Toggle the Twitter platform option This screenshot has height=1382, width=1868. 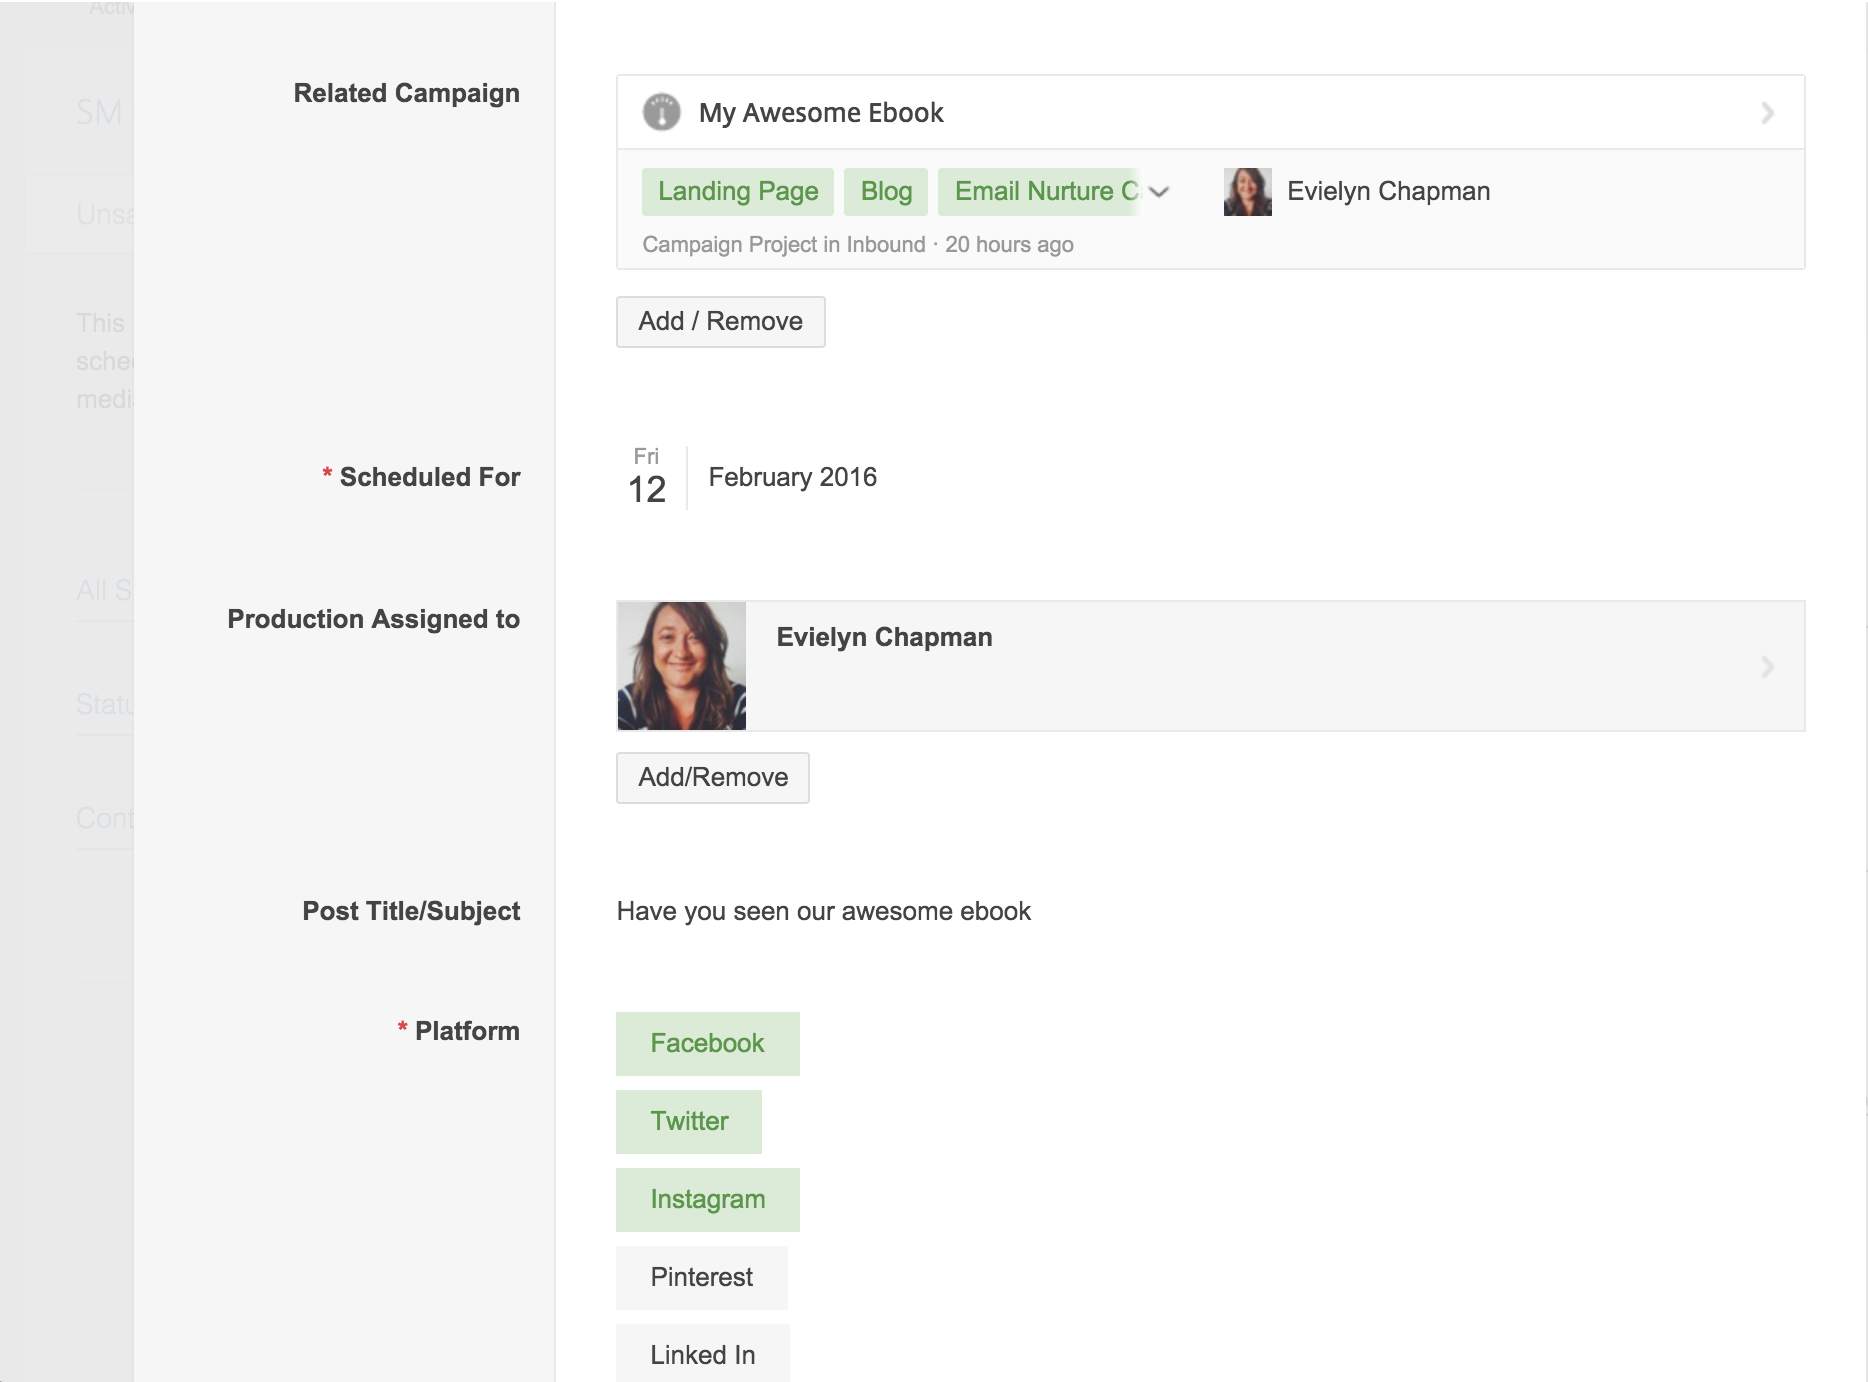[x=689, y=1122]
